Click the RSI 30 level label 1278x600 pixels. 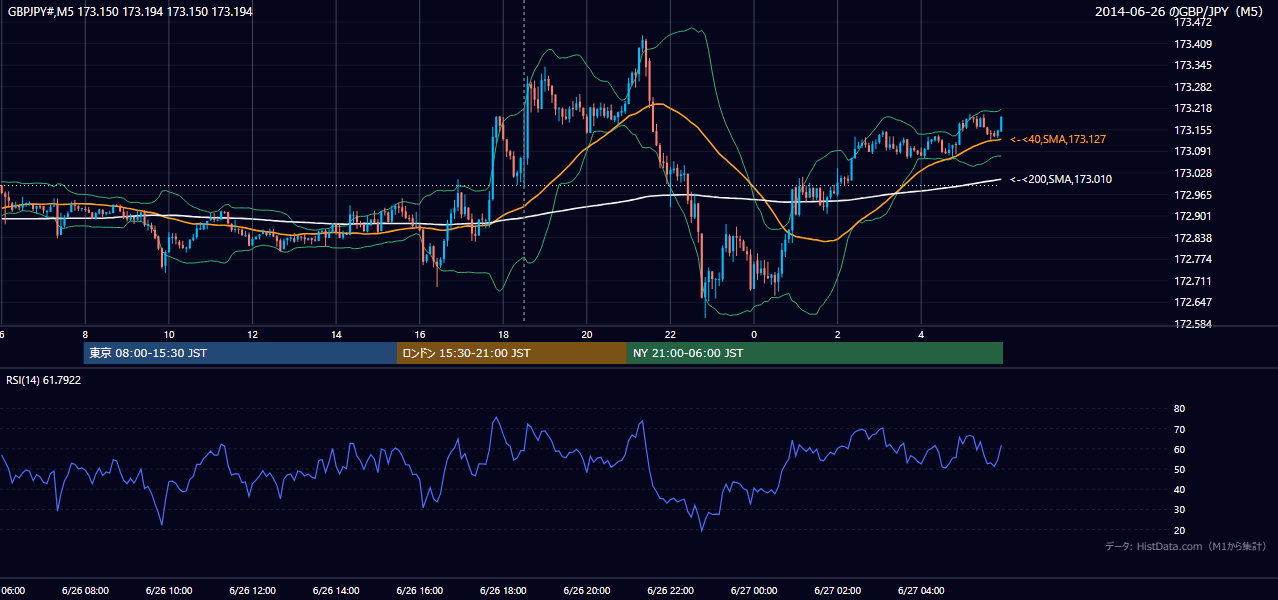click(1180, 509)
